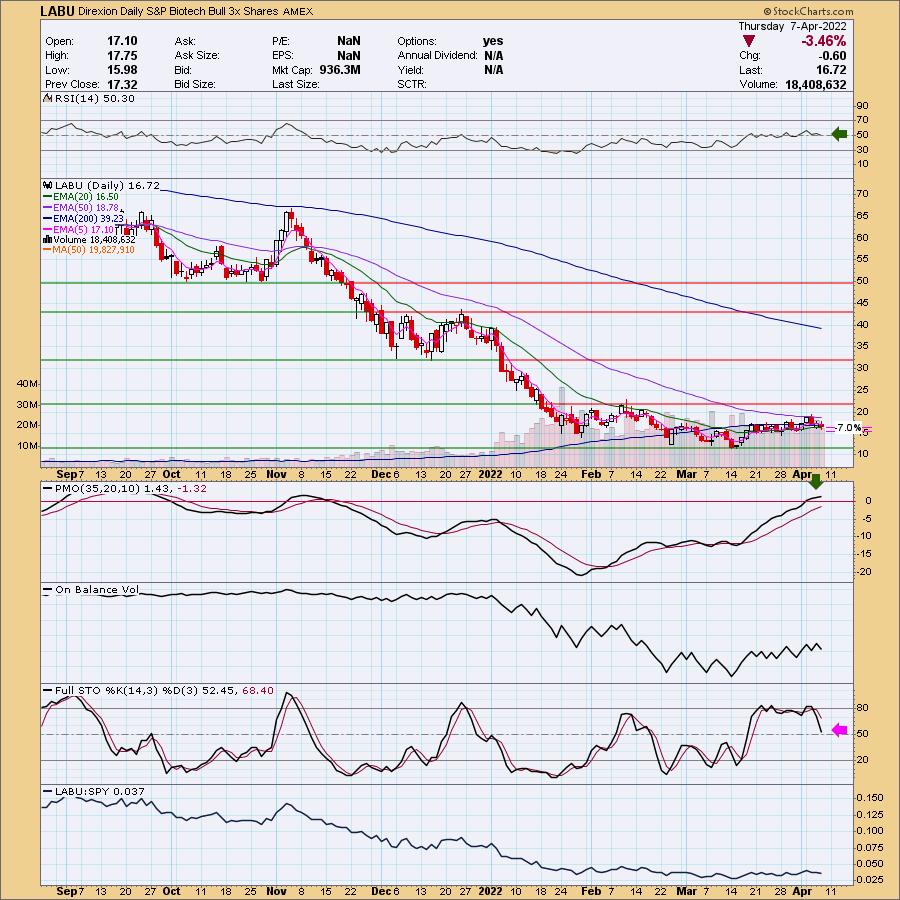Select the High value 17.75
900x900 pixels.
[122, 56]
